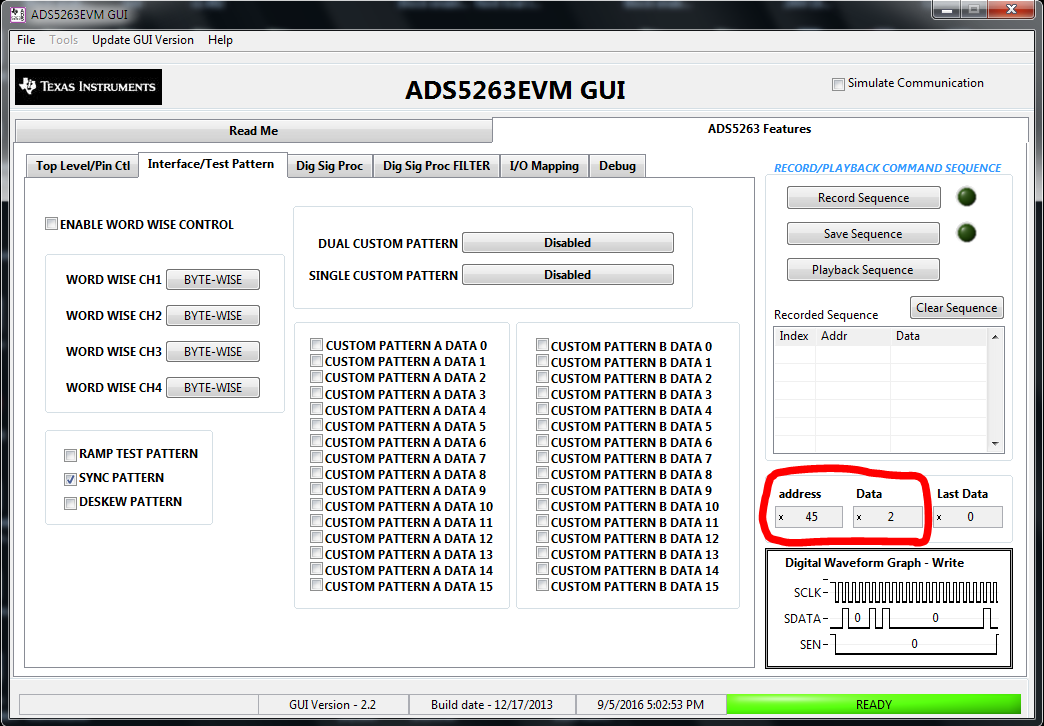Switch to I/O Mapping tab

click(x=544, y=166)
